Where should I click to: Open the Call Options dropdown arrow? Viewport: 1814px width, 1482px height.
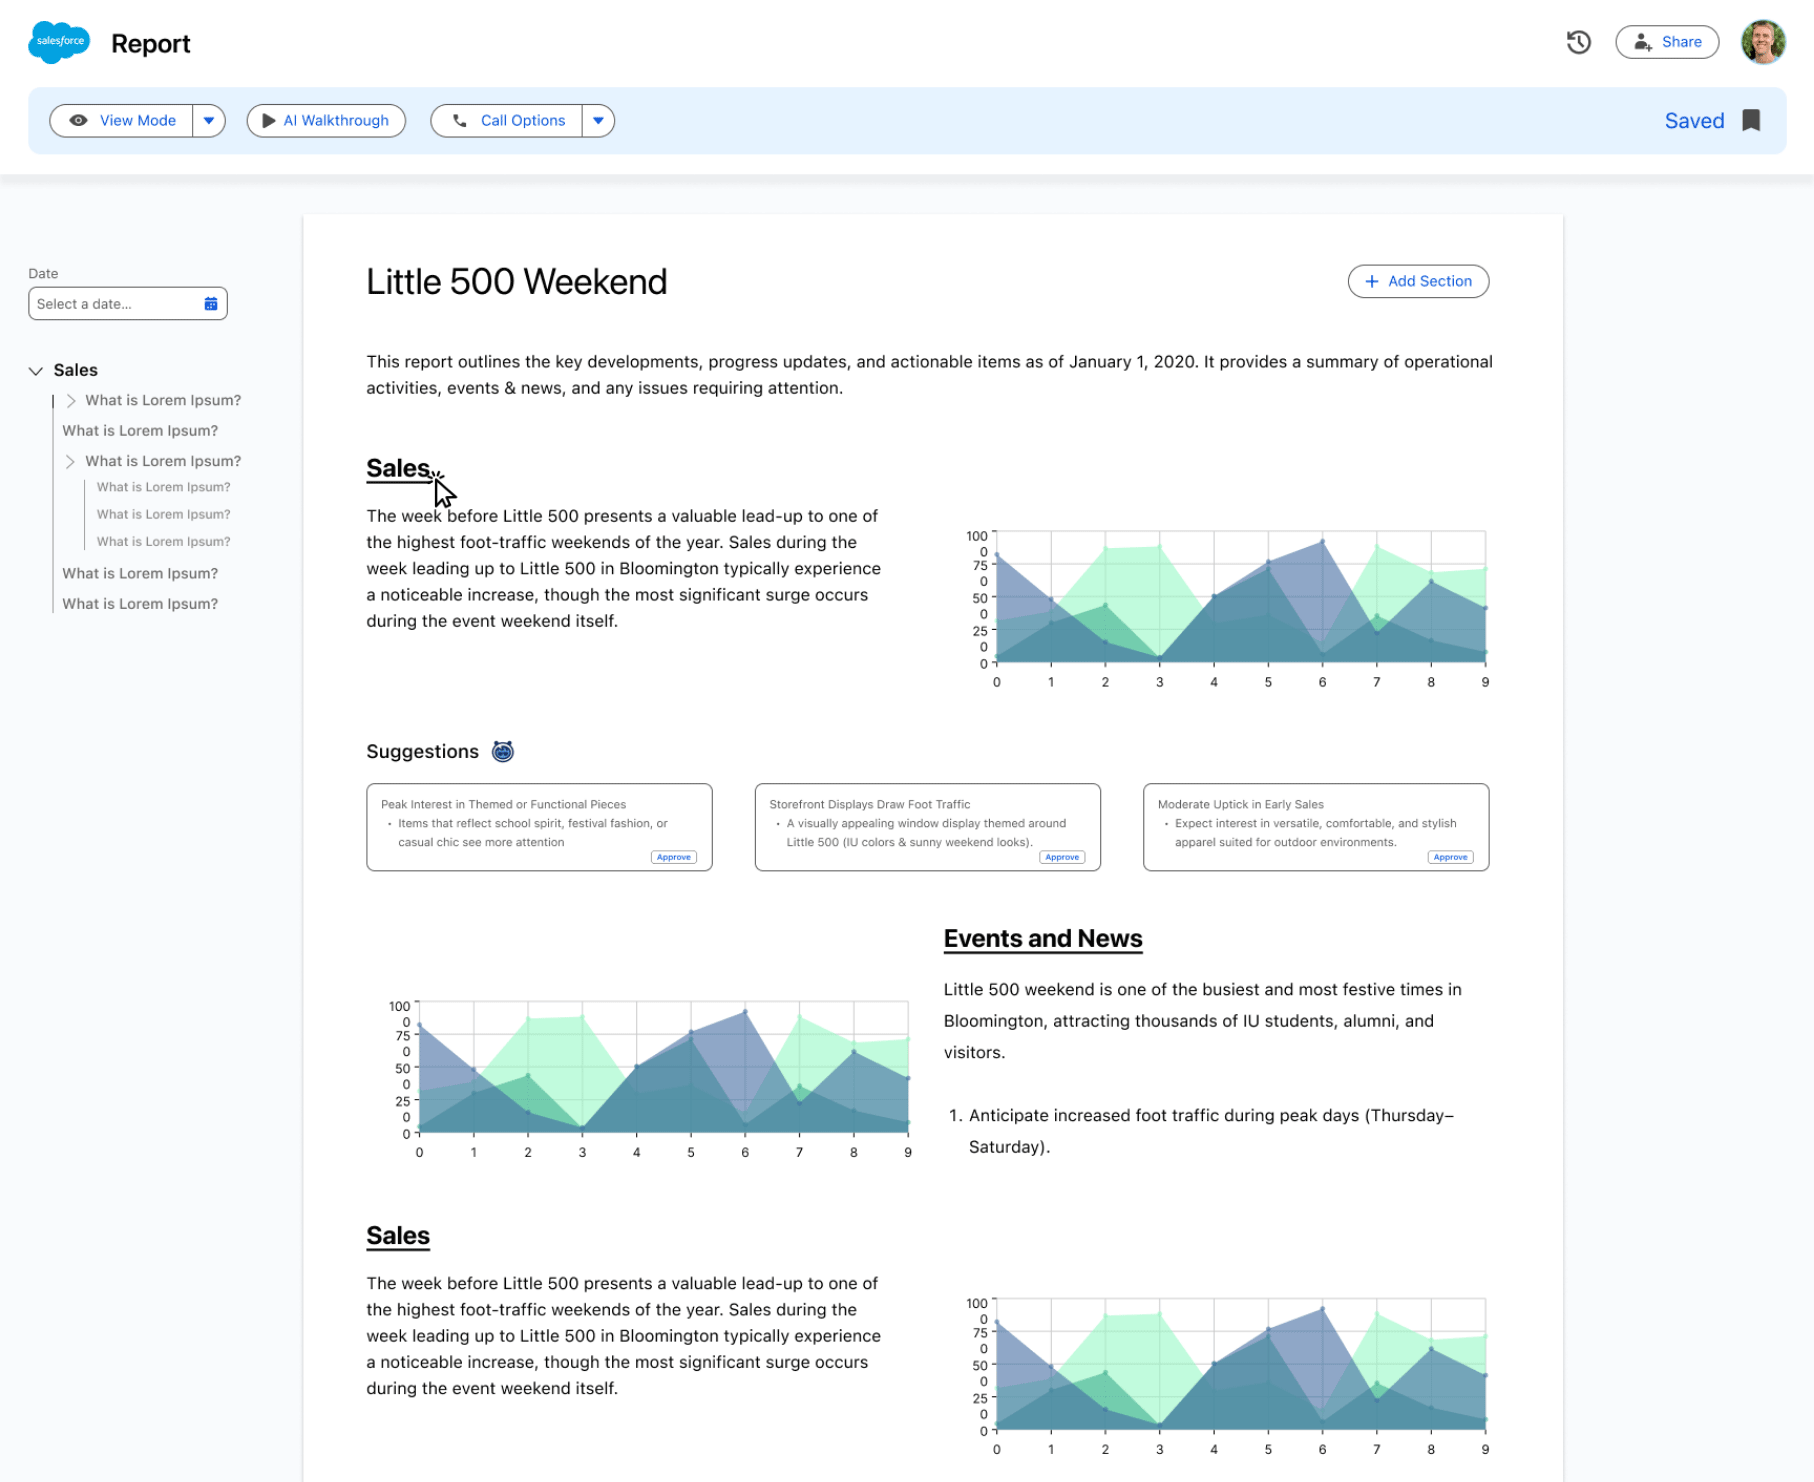pos(598,121)
